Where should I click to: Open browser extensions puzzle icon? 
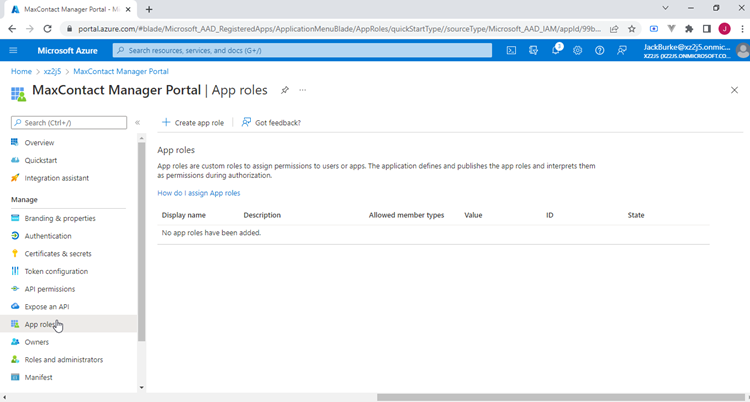(689, 29)
